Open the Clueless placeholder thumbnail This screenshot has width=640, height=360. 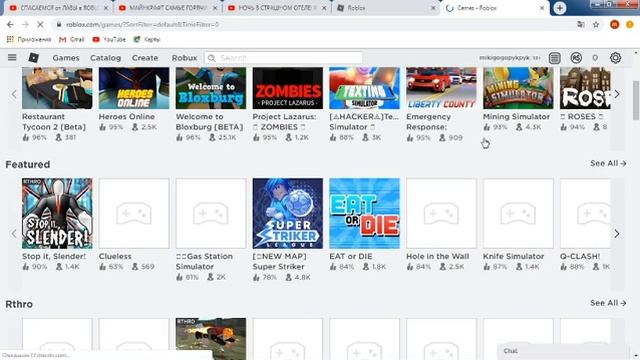pyautogui.click(x=134, y=213)
